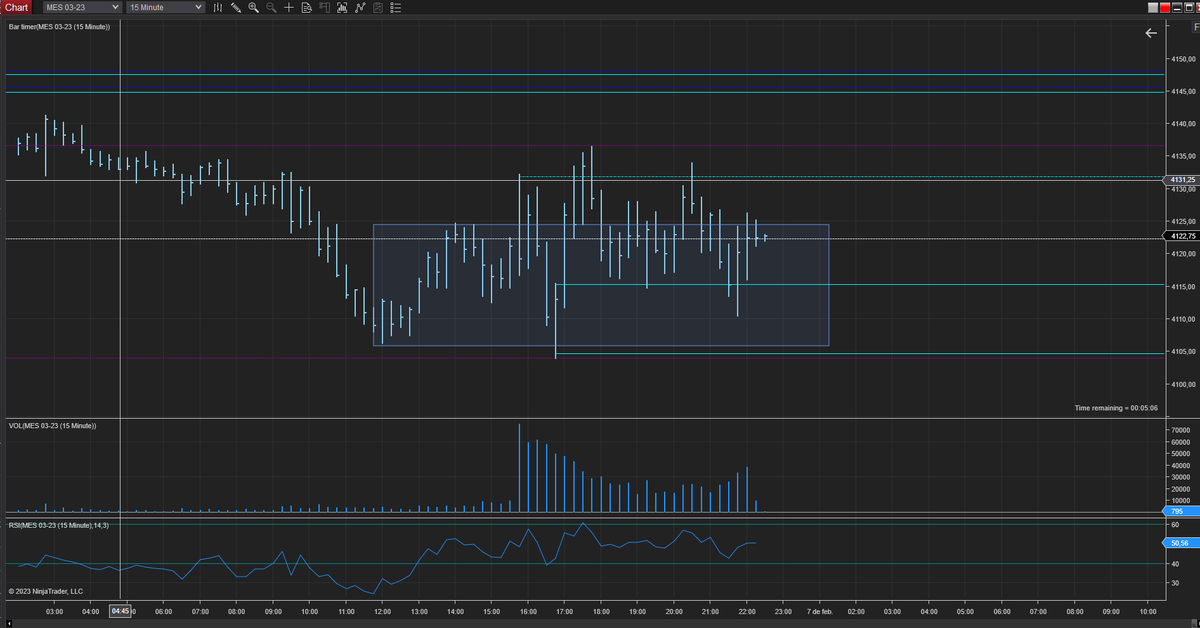Screen dimensions: 1200x628
Task: Select the crosshair cursor tool
Action: (x=289, y=7)
